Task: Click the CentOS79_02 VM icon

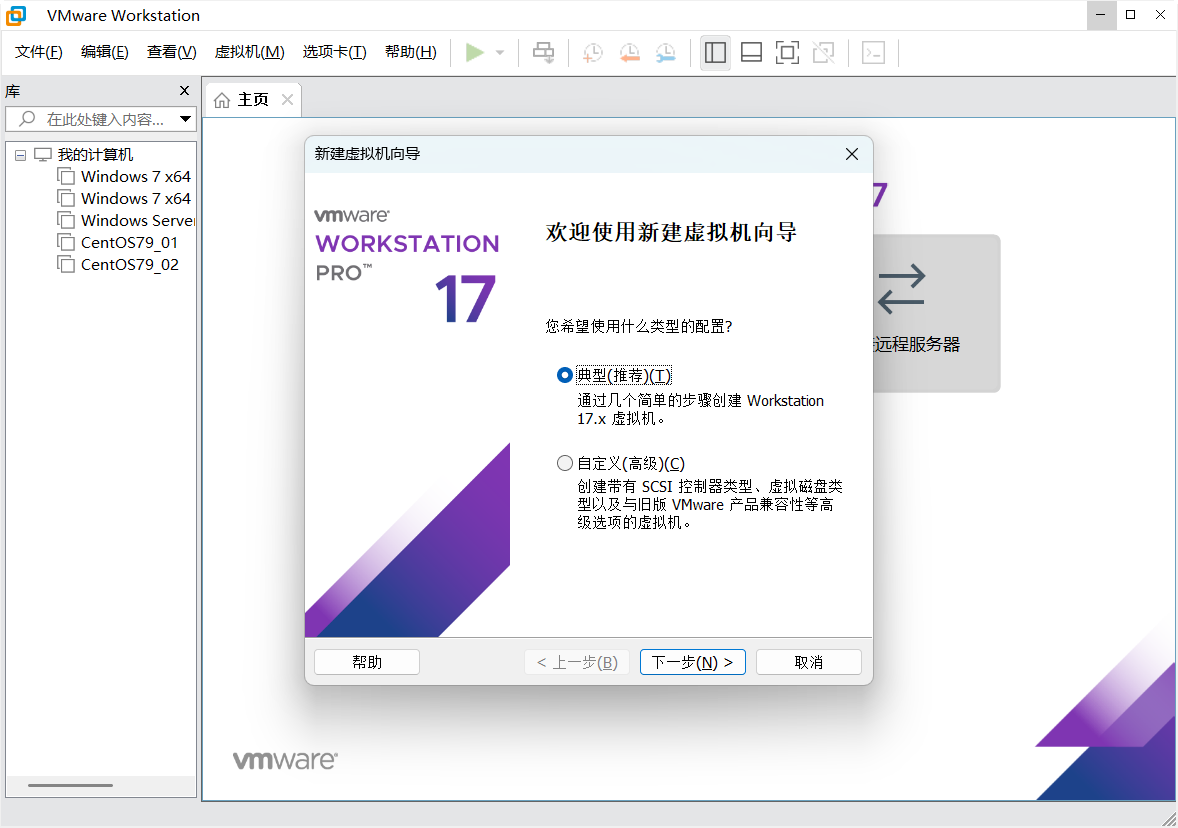Action: pyautogui.click(x=66, y=264)
